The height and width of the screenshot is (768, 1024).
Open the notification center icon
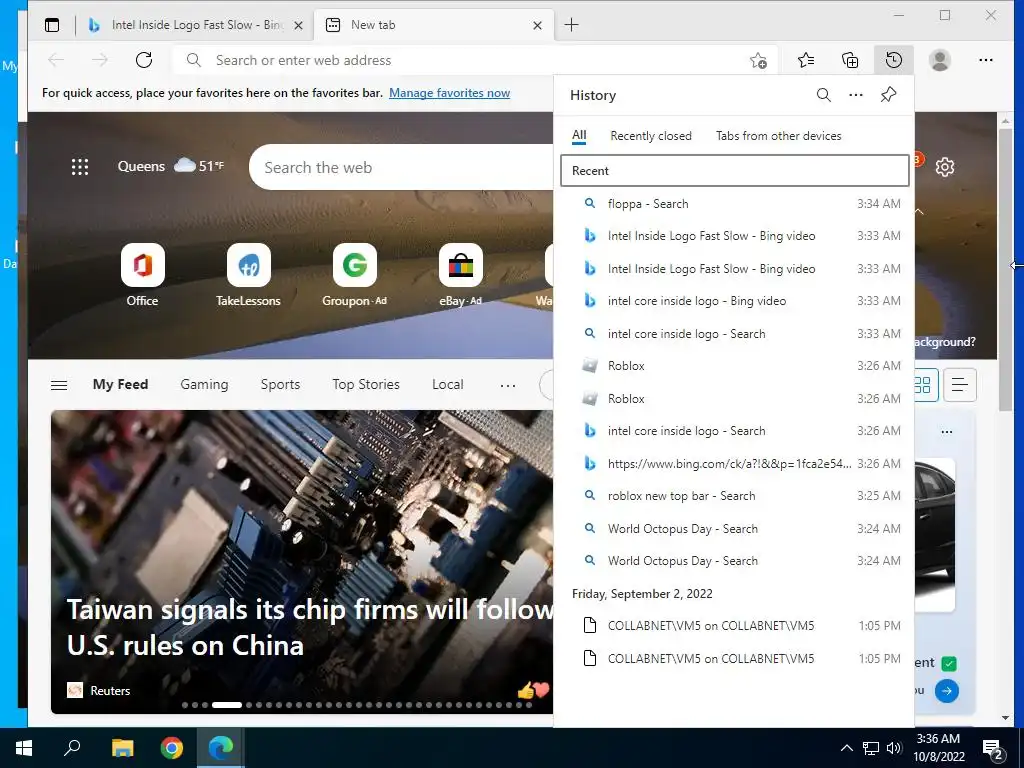(x=993, y=748)
